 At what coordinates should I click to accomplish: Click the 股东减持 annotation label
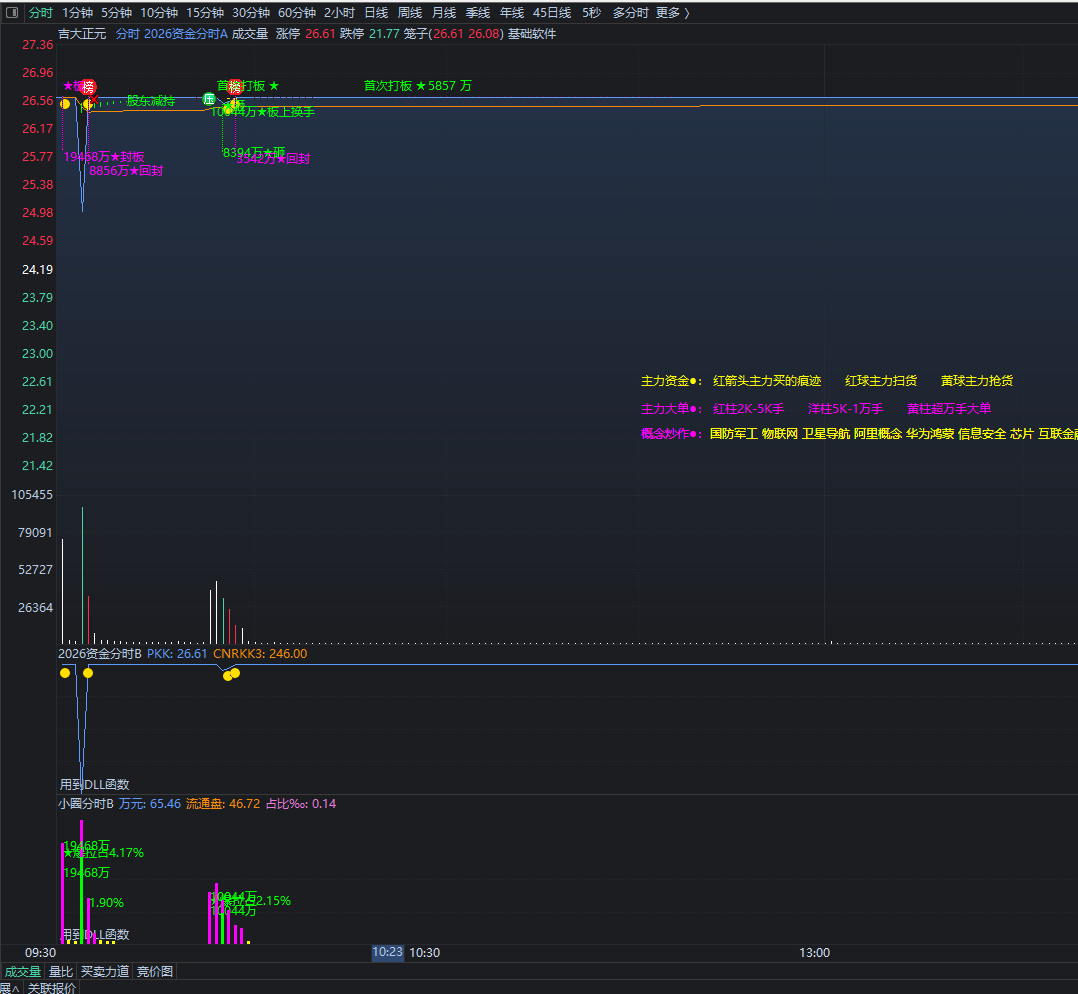(151, 101)
